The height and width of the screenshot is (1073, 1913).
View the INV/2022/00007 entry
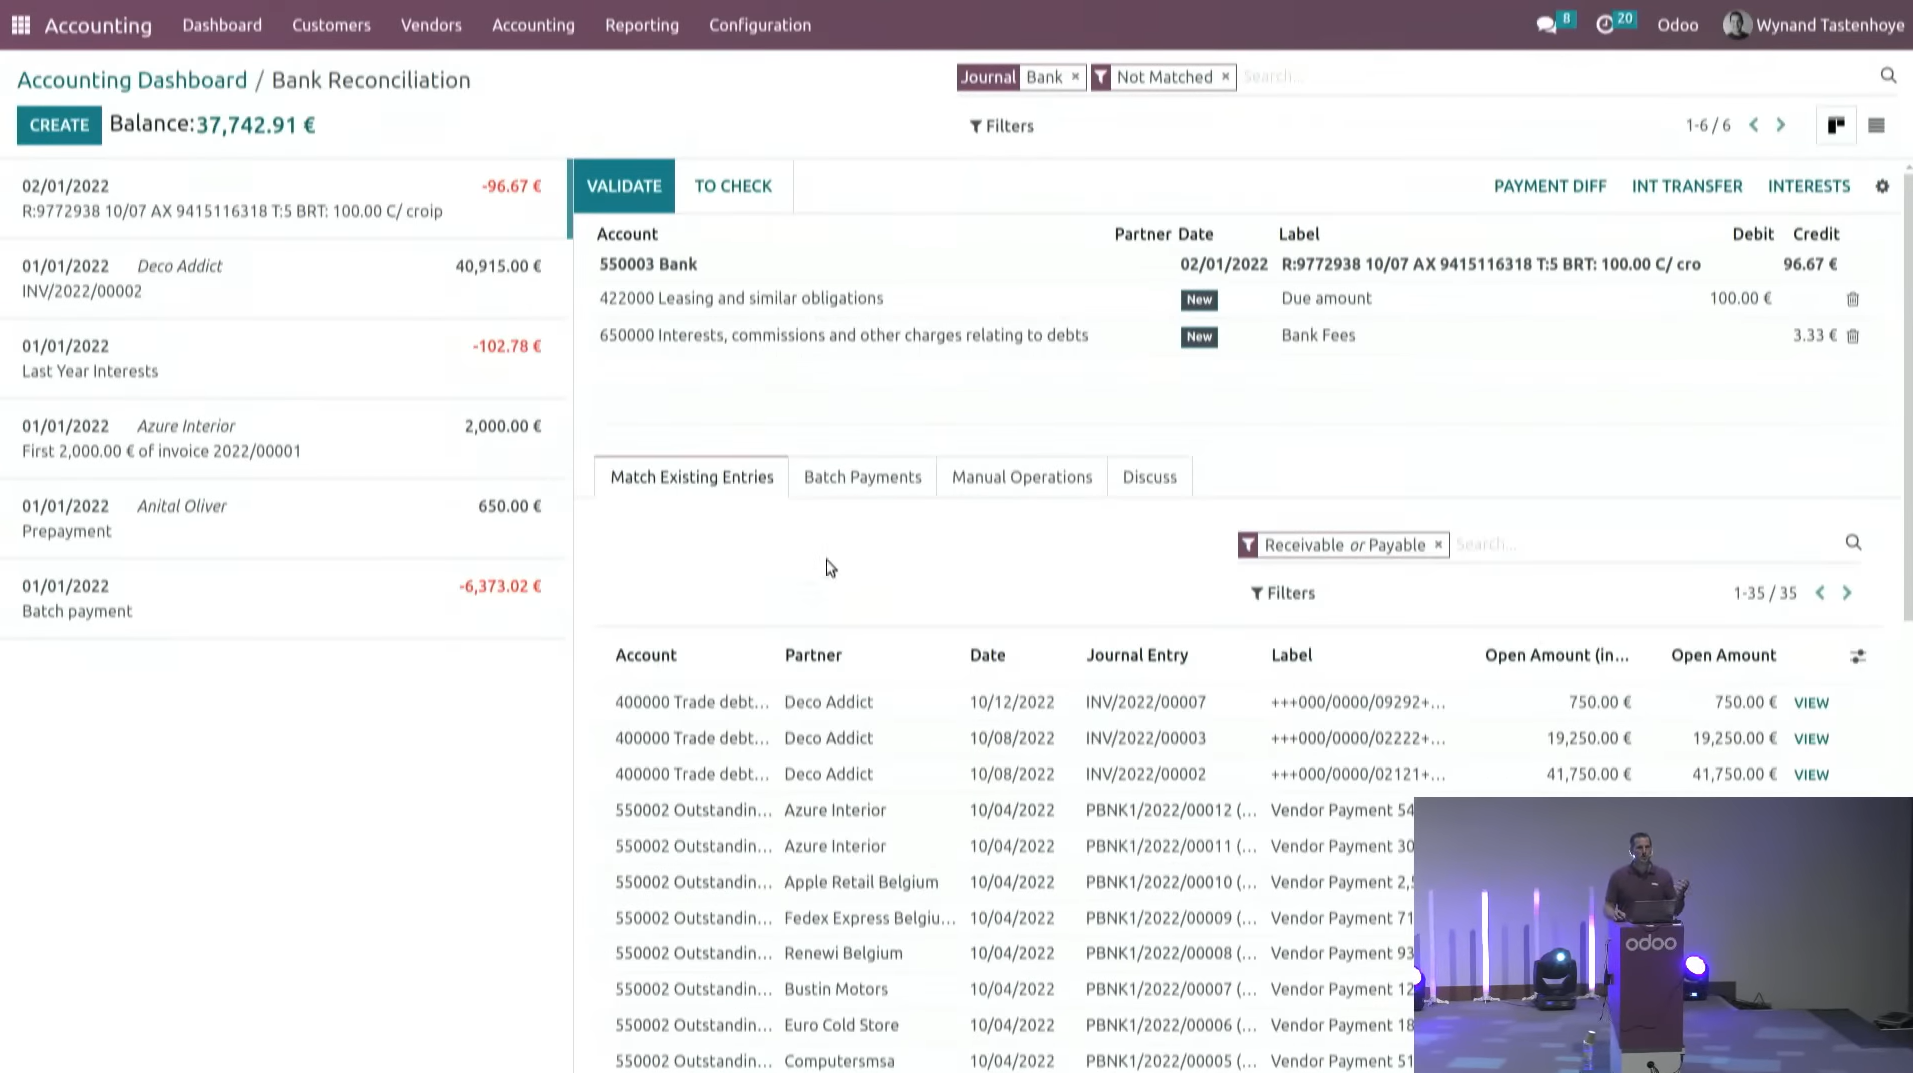pos(1811,703)
